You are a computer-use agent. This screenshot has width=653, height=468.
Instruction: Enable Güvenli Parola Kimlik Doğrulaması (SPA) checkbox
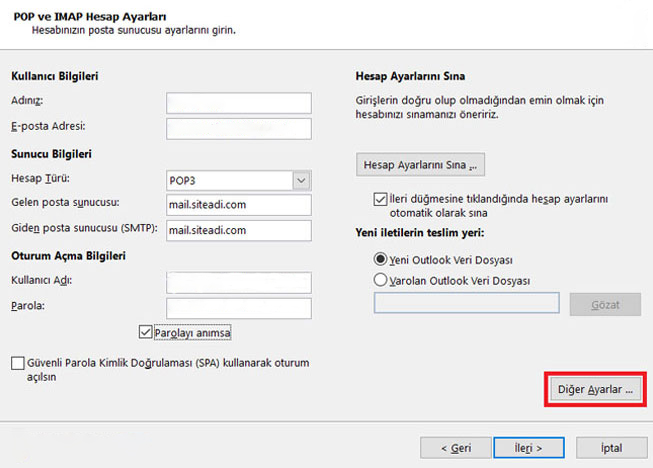coord(18,365)
